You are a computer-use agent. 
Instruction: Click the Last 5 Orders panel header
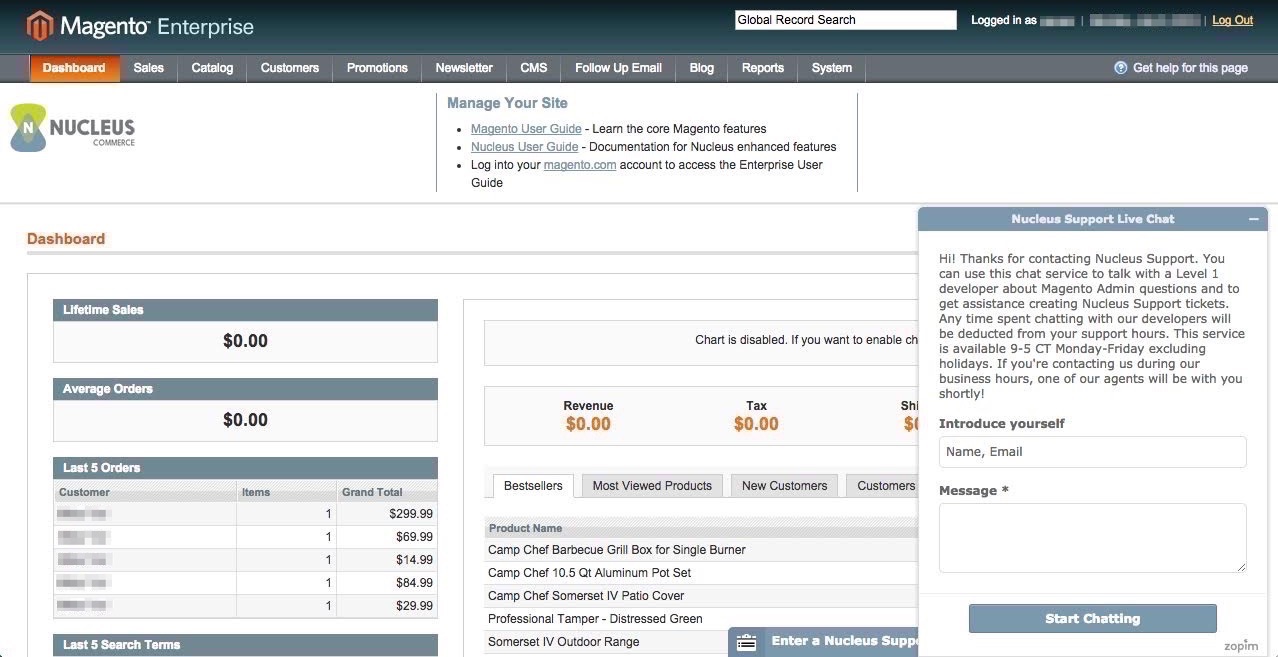pyautogui.click(x=245, y=468)
